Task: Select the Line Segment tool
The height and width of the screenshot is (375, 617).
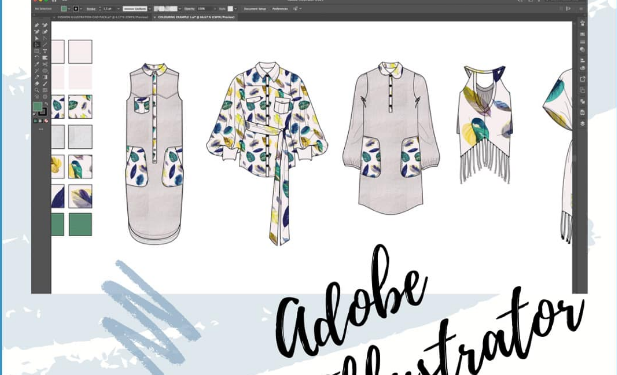Action: [45, 44]
